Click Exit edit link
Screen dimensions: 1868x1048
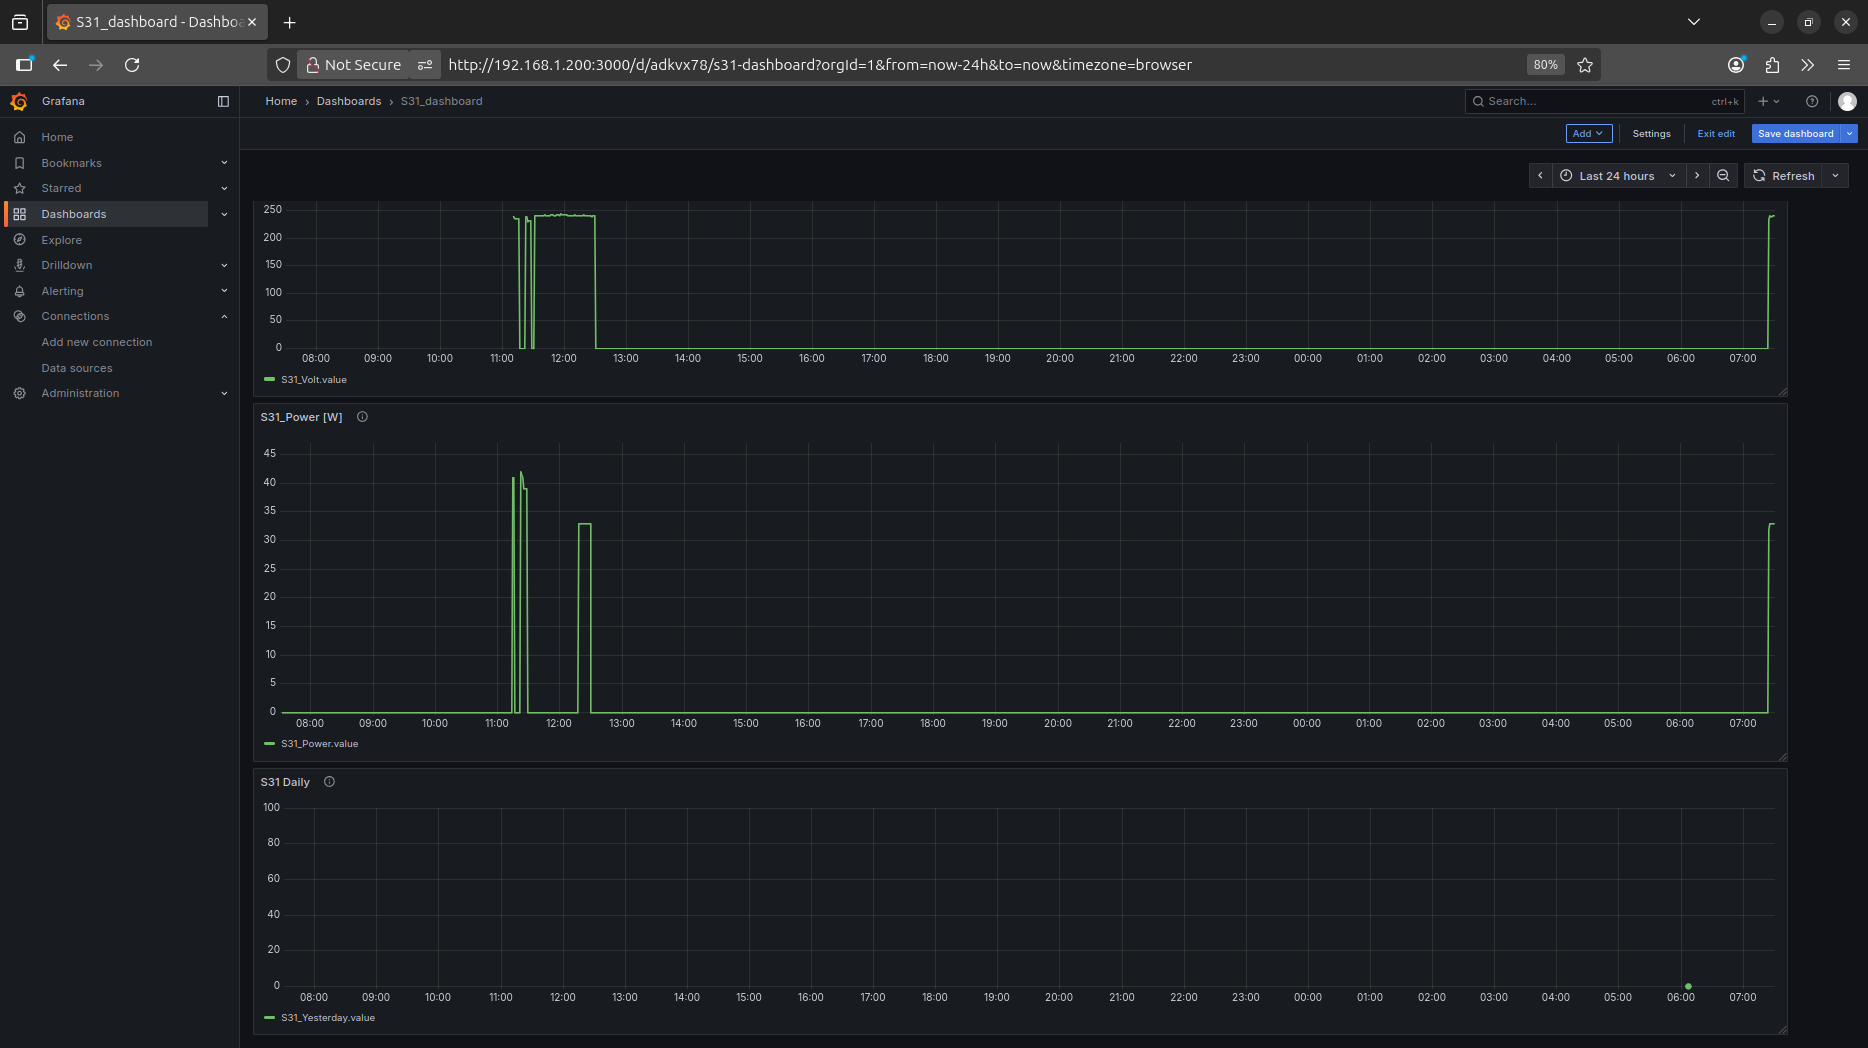[1716, 134]
